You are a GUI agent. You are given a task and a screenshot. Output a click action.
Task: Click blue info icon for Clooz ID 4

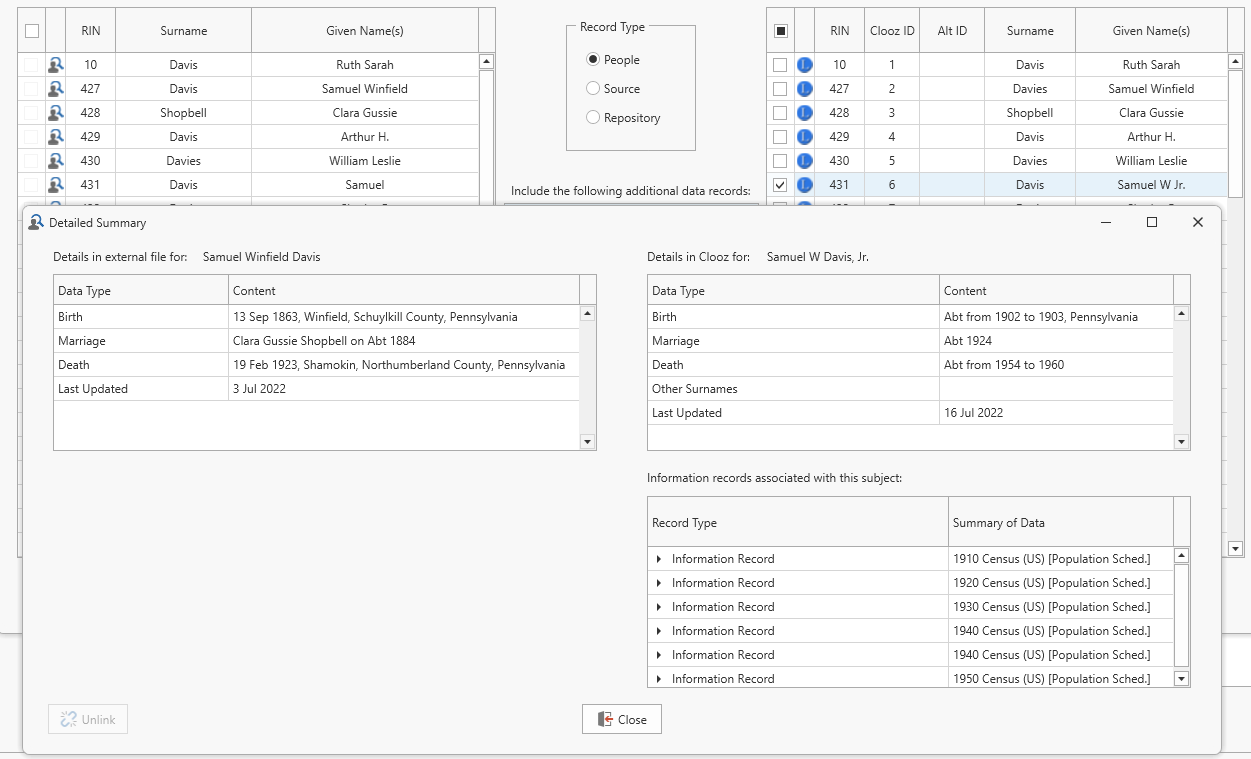(805, 137)
